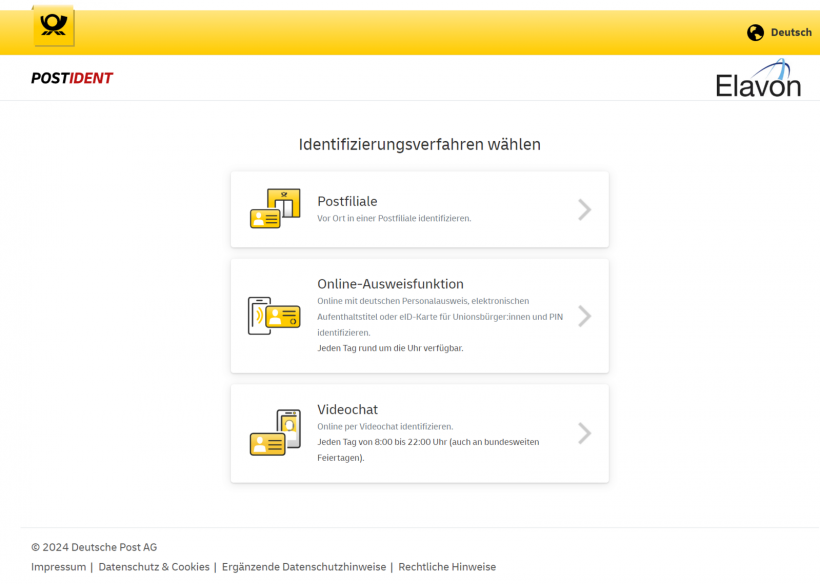The height and width of the screenshot is (584, 820).
Task: Open the Rechtliche Hinweise link
Action: (x=447, y=567)
